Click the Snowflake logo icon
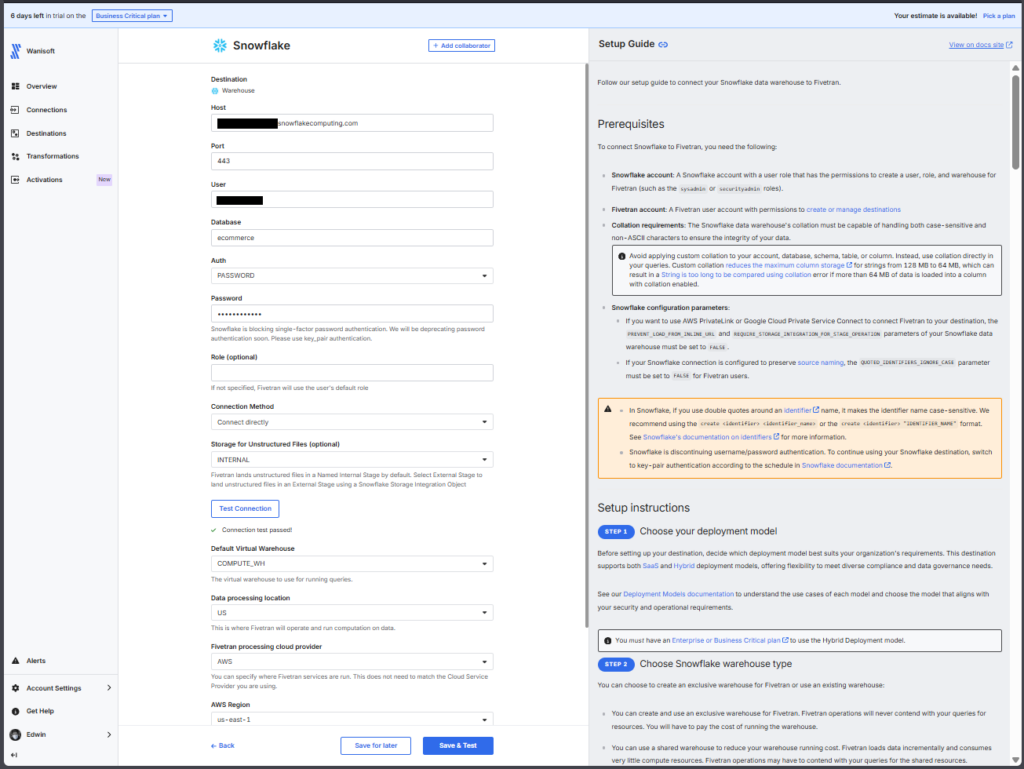This screenshot has width=1024, height=769. coord(220,45)
